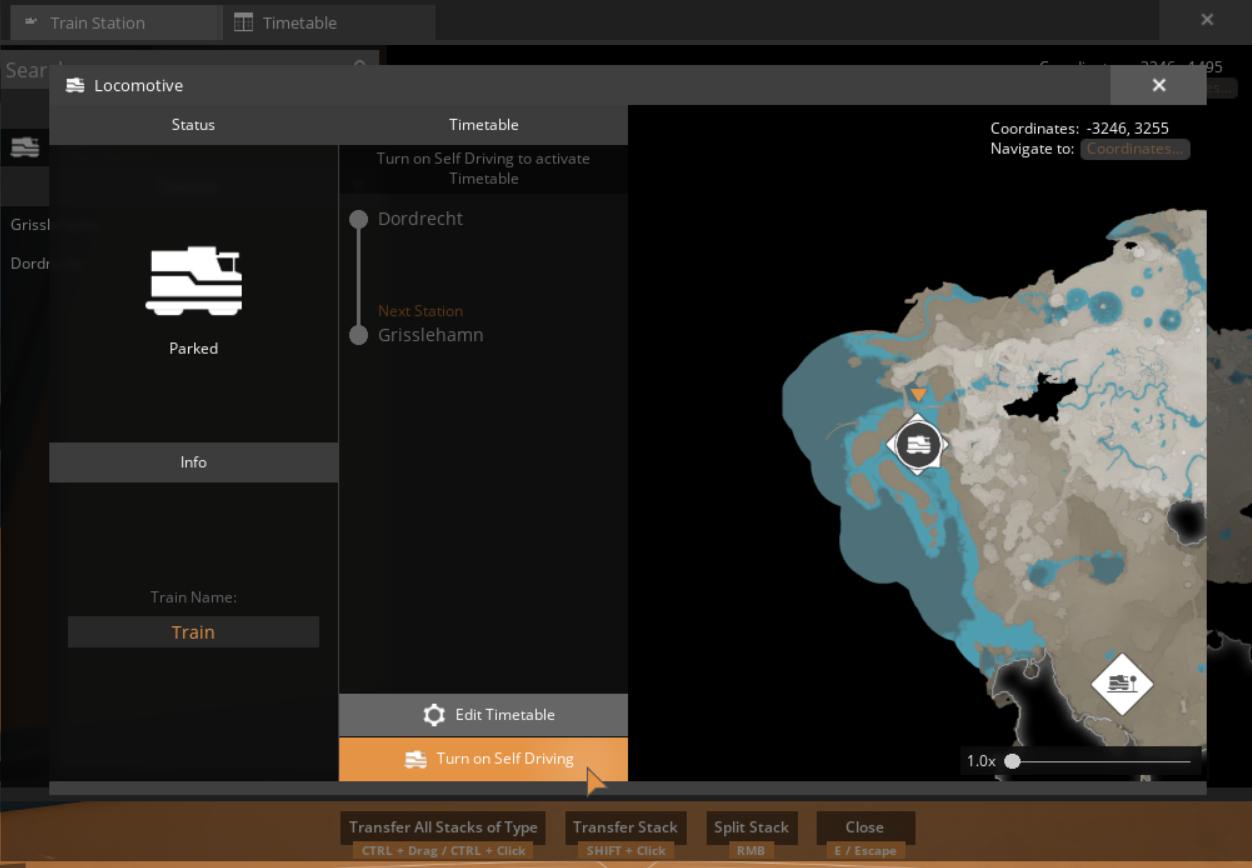Select the Dordrecht station label in the timetable

point(420,219)
